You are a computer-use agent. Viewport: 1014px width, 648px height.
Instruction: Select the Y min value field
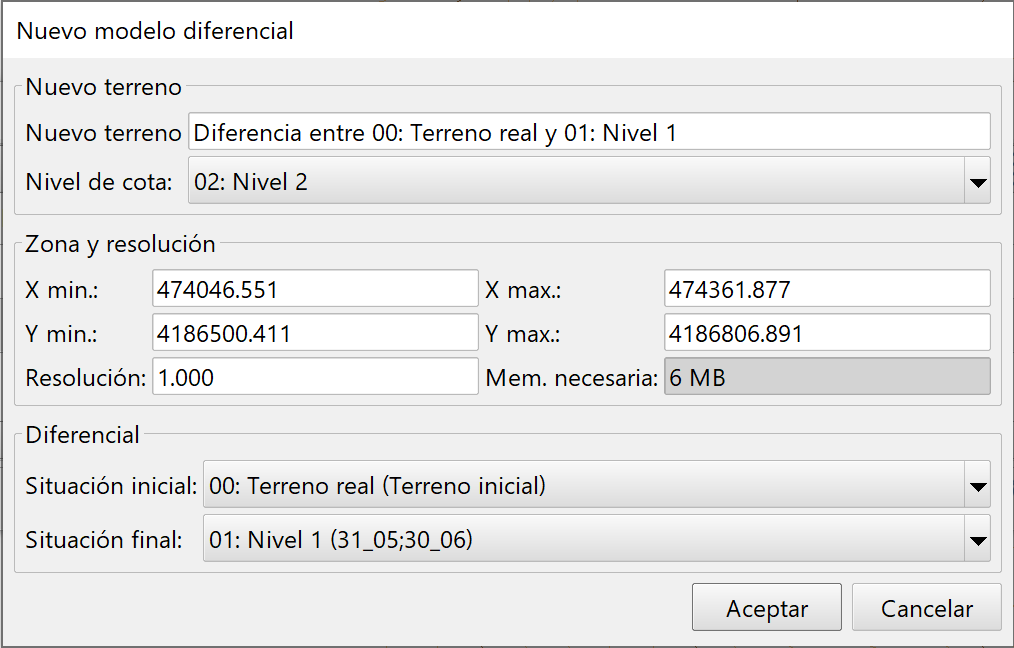tap(313, 332)
